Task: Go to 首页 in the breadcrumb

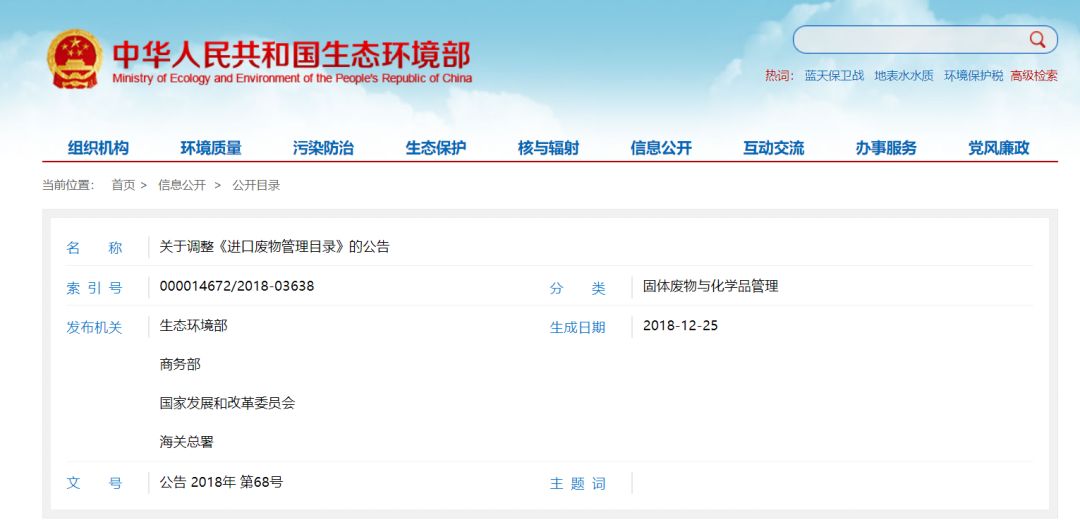Action: pyautogui.click(x=123, y=185)
